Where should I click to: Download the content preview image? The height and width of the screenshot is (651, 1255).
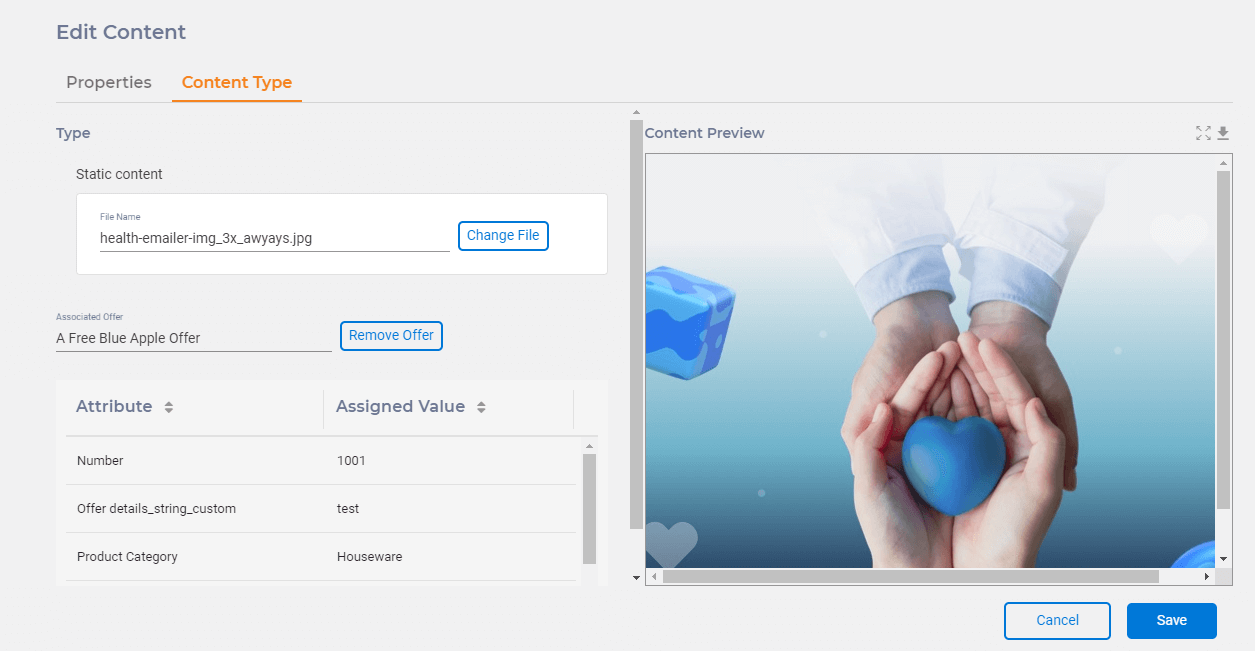1223,133
